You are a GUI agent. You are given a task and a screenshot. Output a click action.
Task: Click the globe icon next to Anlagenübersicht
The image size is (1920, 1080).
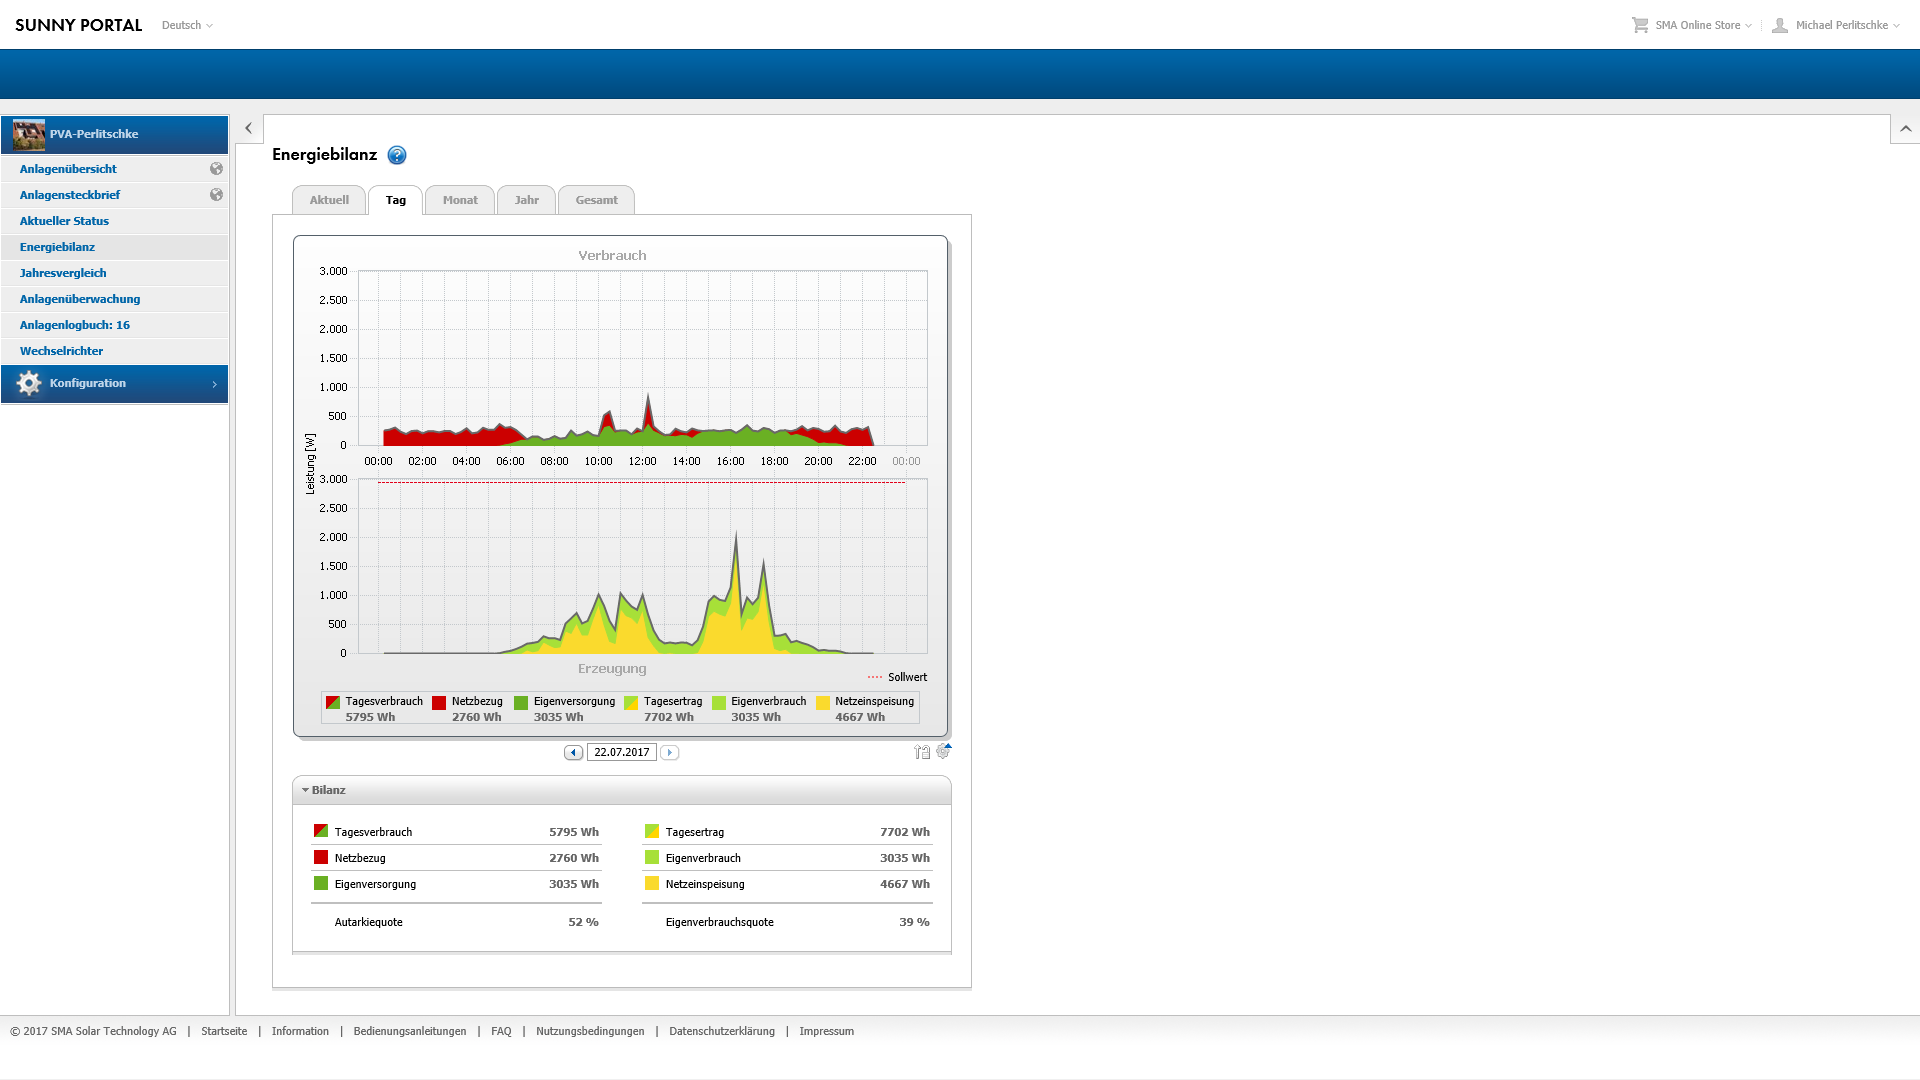[x=216, y=169]
